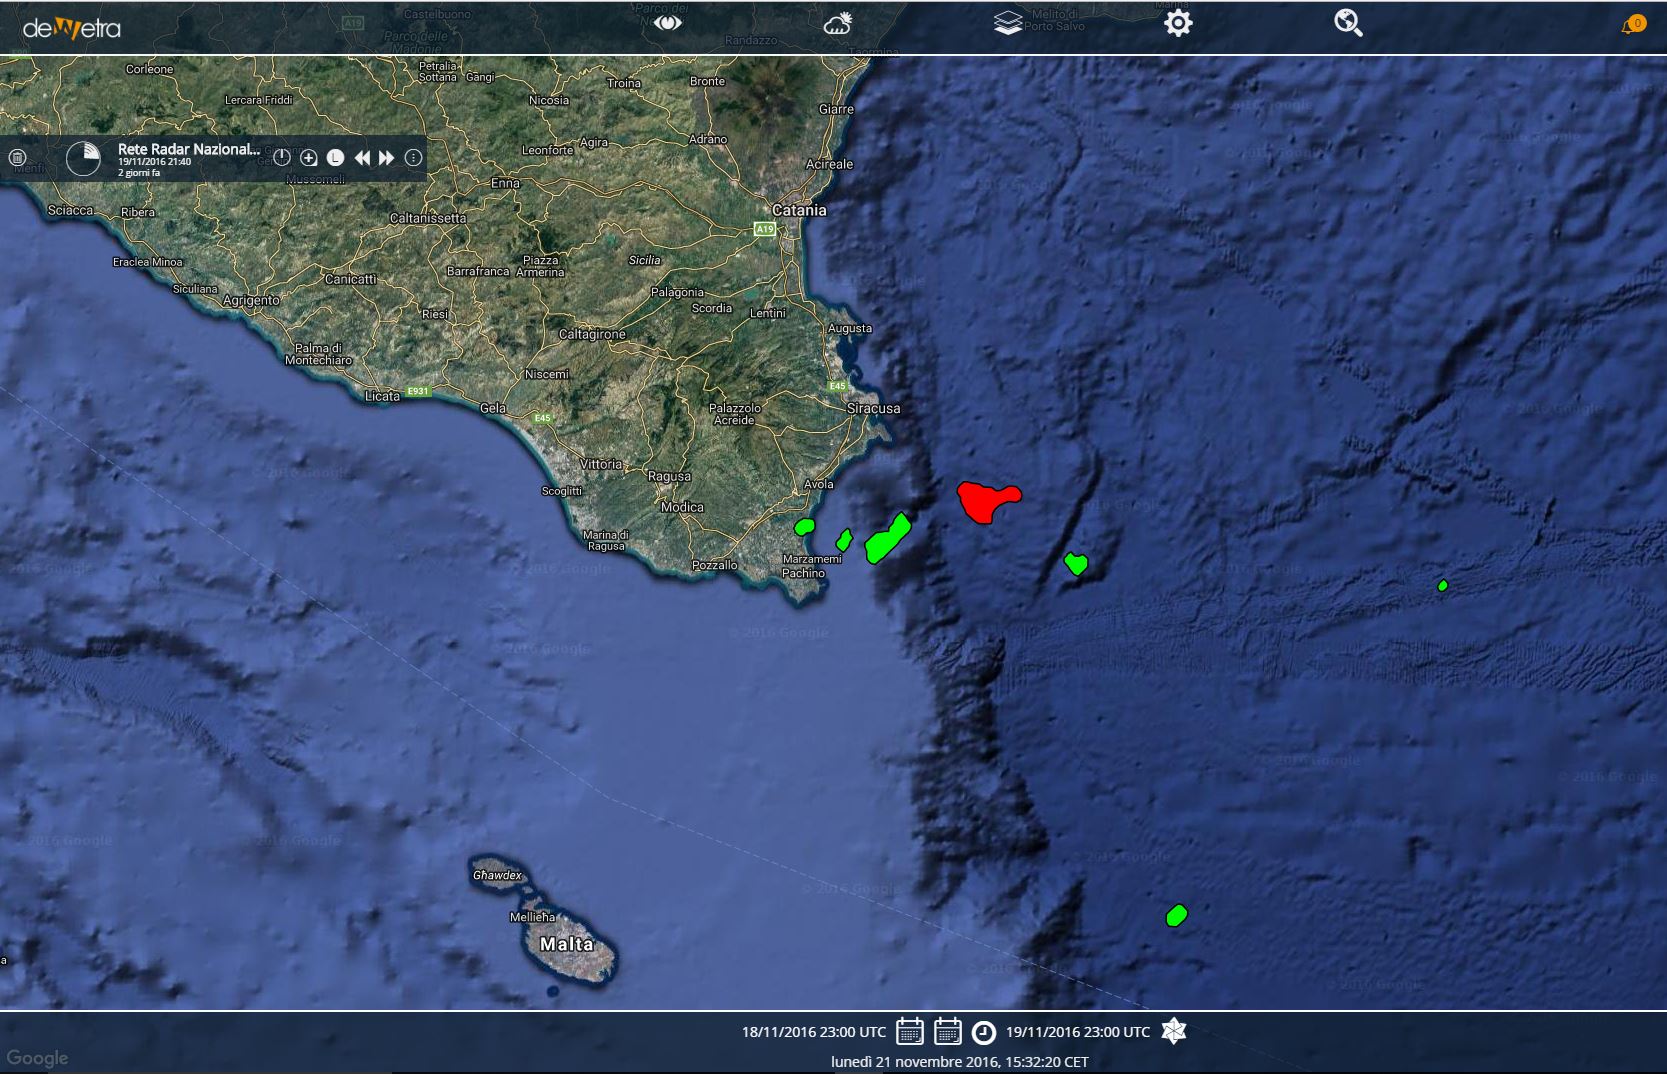Open the end date calendar picker
Screen dimensions: 1667x1074
[x=947, y=1031]
